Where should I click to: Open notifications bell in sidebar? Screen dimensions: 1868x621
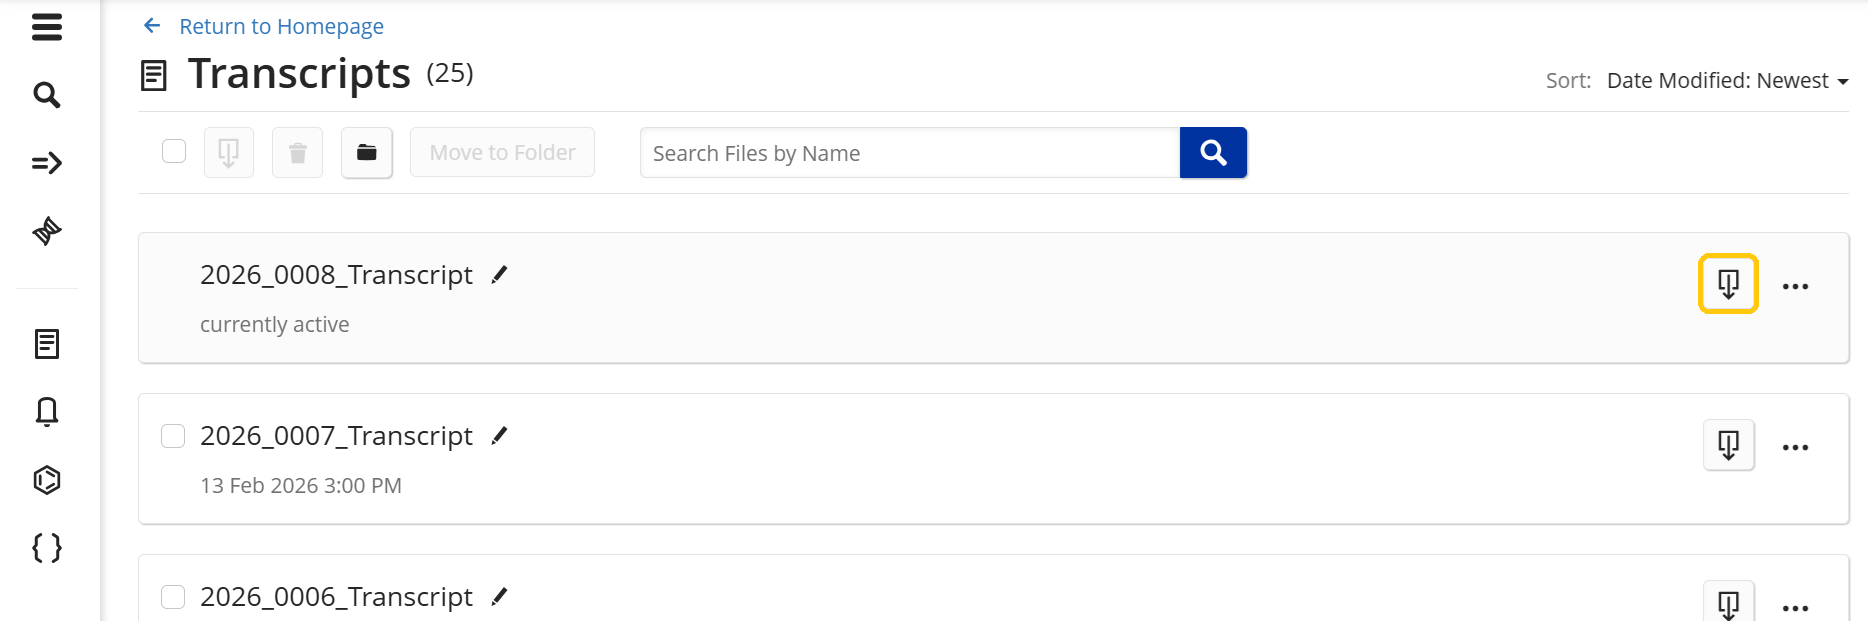click(47, 412)
